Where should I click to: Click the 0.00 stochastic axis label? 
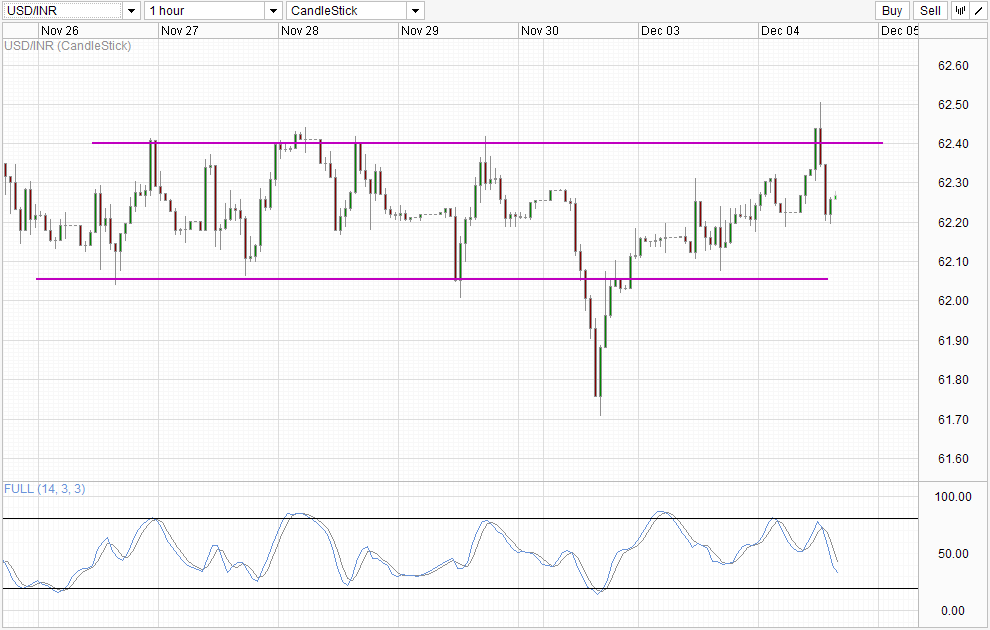[x=953, y=610]
